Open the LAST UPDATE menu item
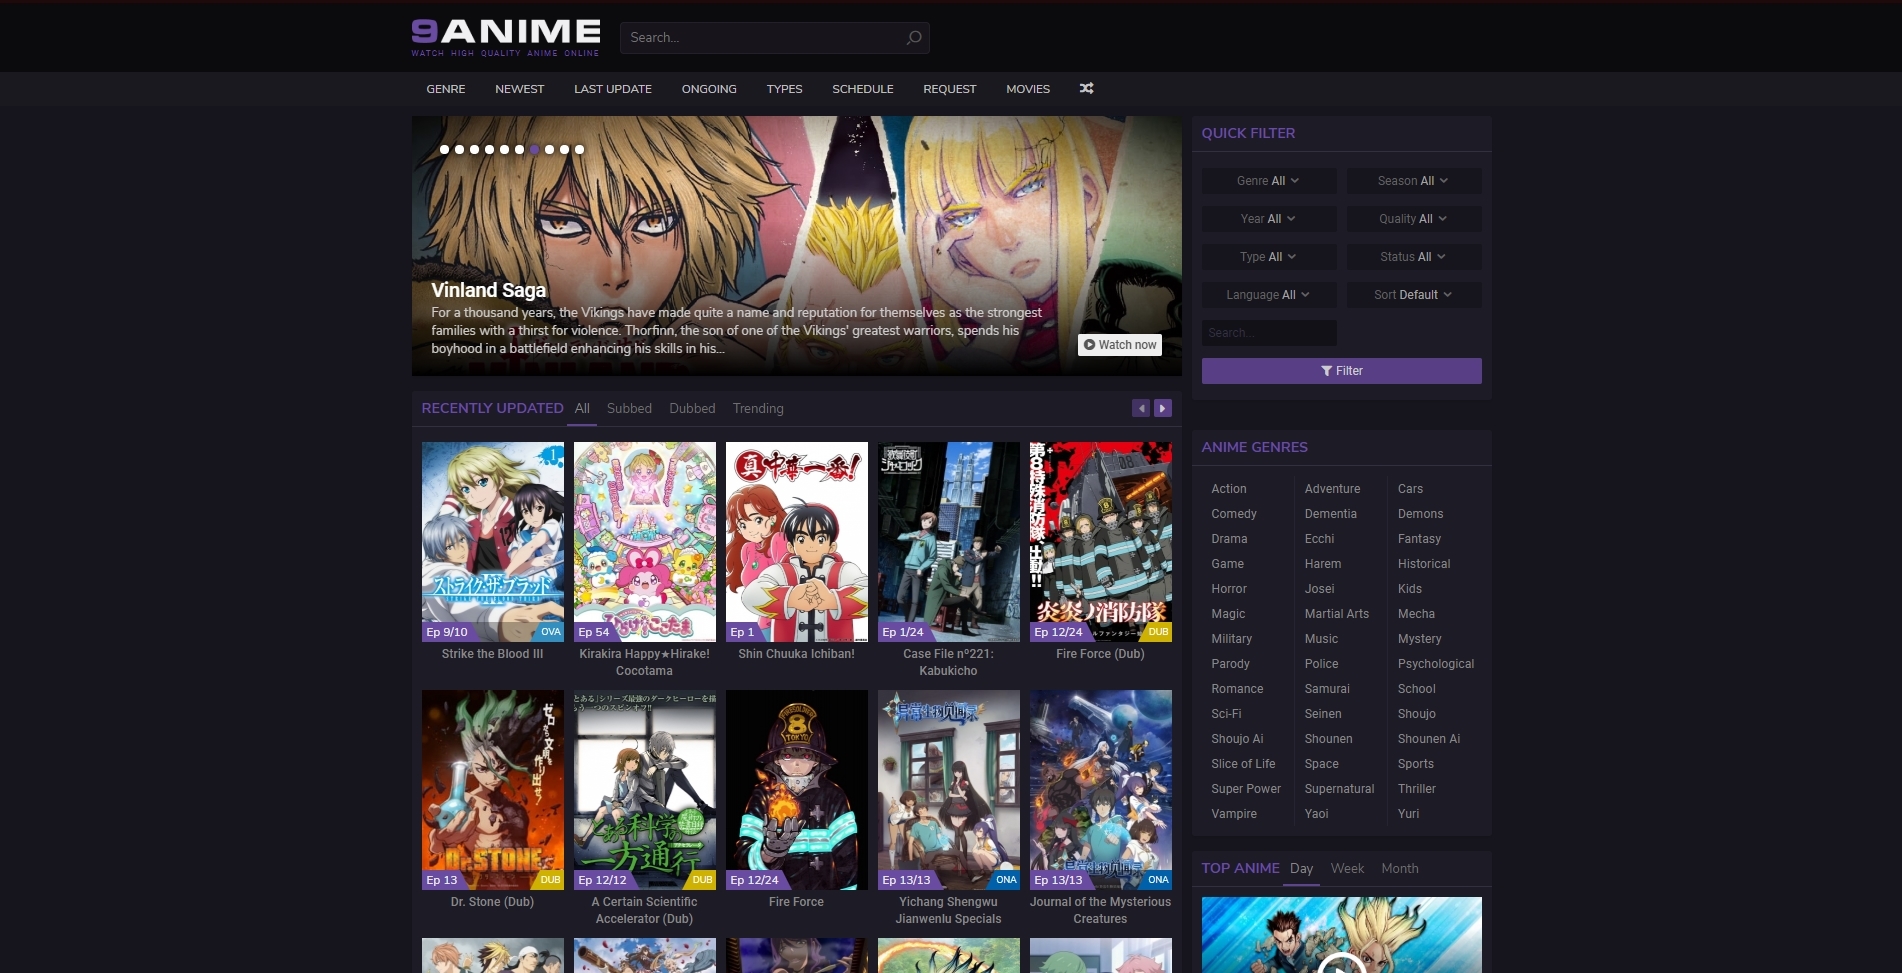 [613, 89]
